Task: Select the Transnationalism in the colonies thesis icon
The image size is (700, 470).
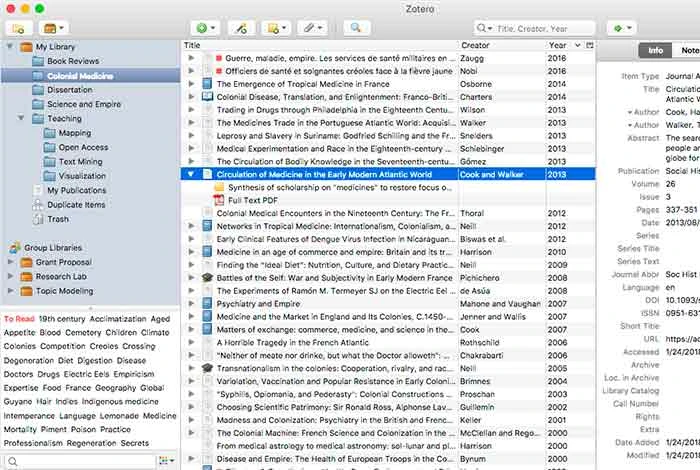Action: point(207,368)
